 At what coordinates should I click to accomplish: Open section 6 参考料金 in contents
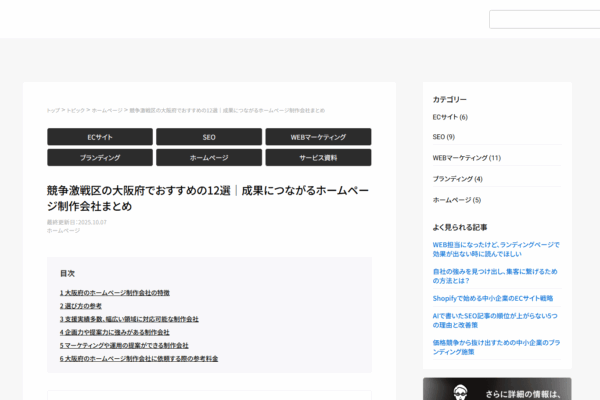[138, 358]
